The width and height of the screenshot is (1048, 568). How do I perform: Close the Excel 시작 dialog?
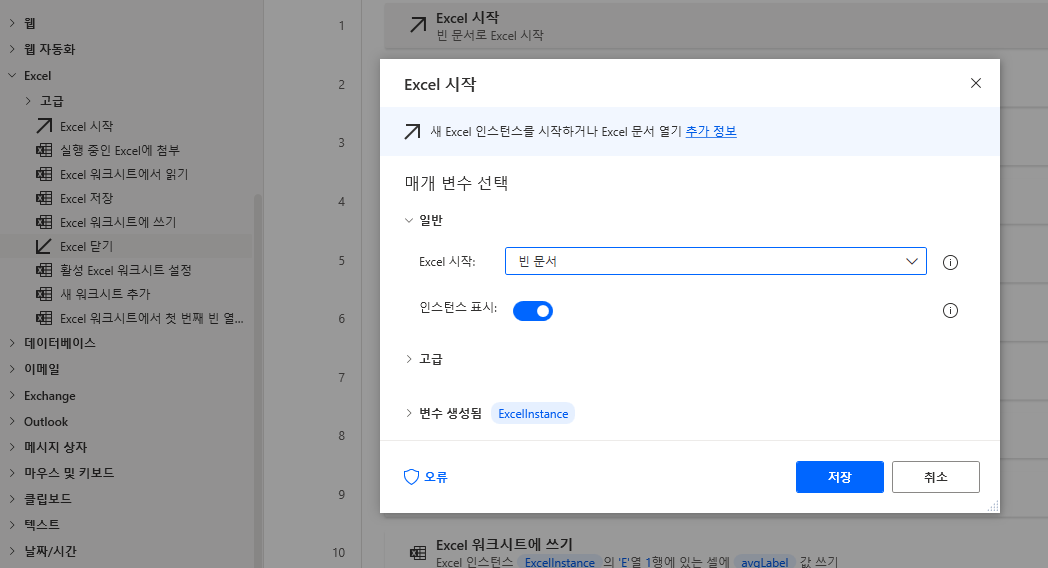point(976,83)
